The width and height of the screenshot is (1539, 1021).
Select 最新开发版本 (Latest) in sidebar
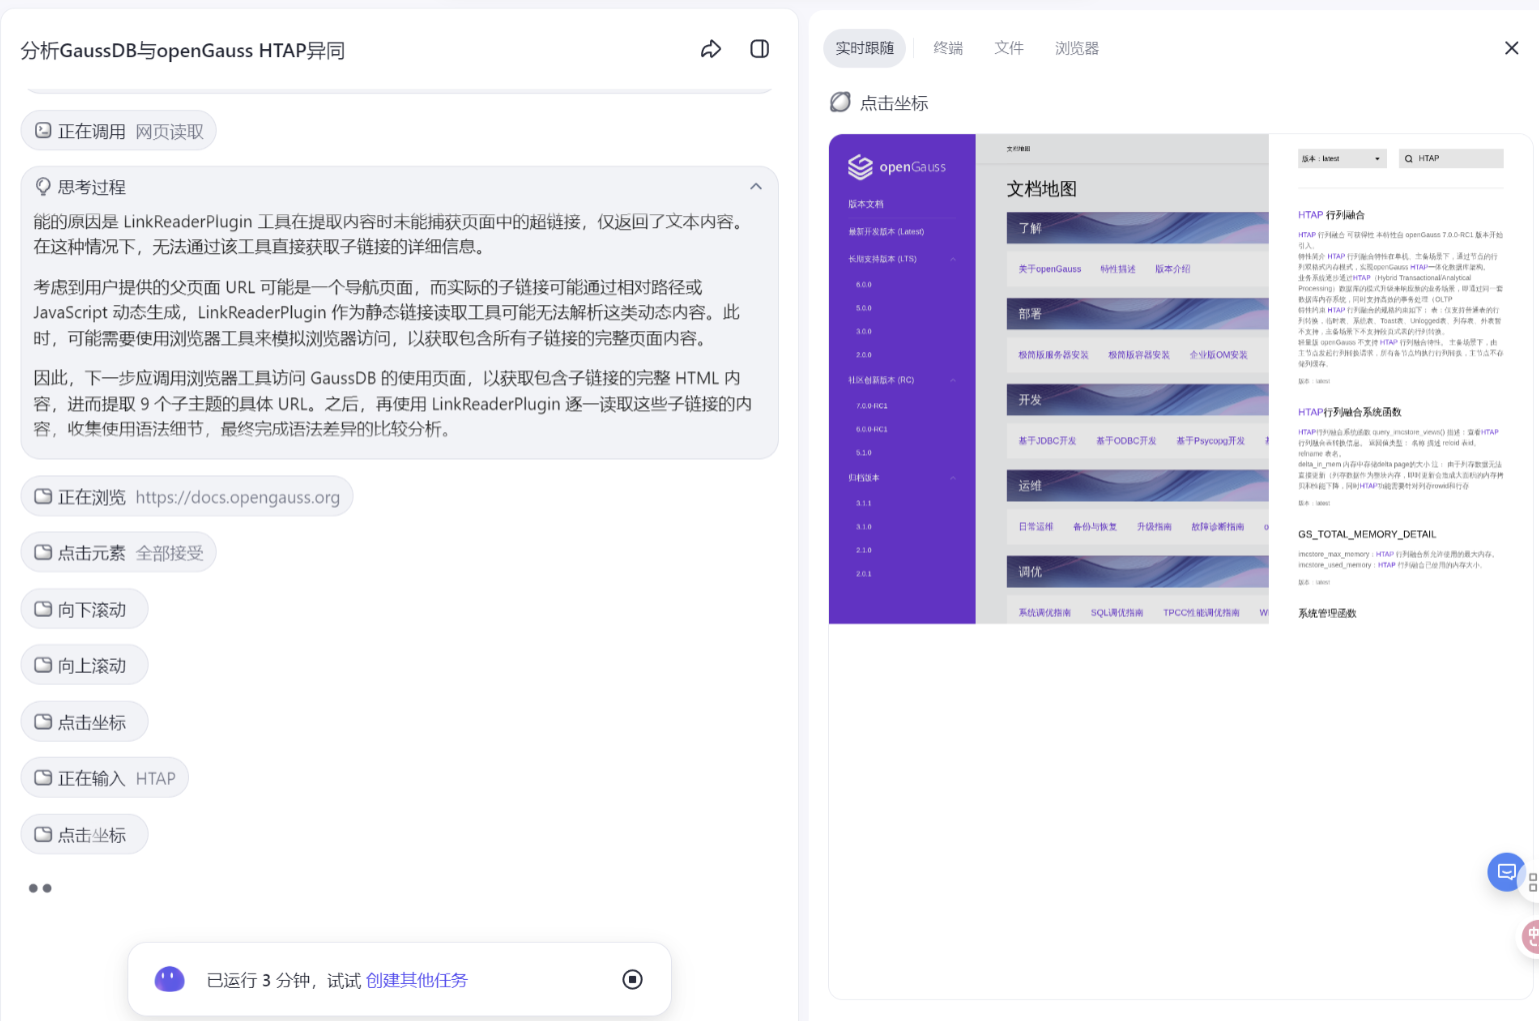tap(886, 231)
